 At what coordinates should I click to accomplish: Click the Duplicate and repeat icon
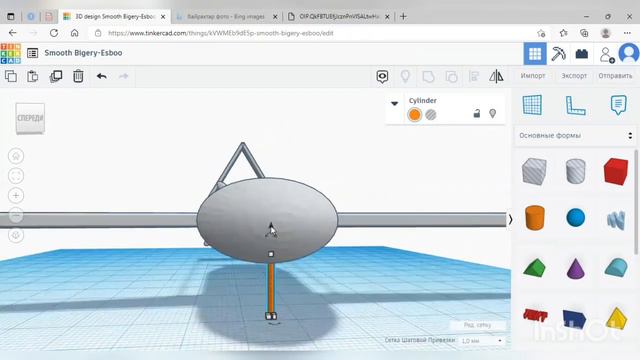(56, 76)
